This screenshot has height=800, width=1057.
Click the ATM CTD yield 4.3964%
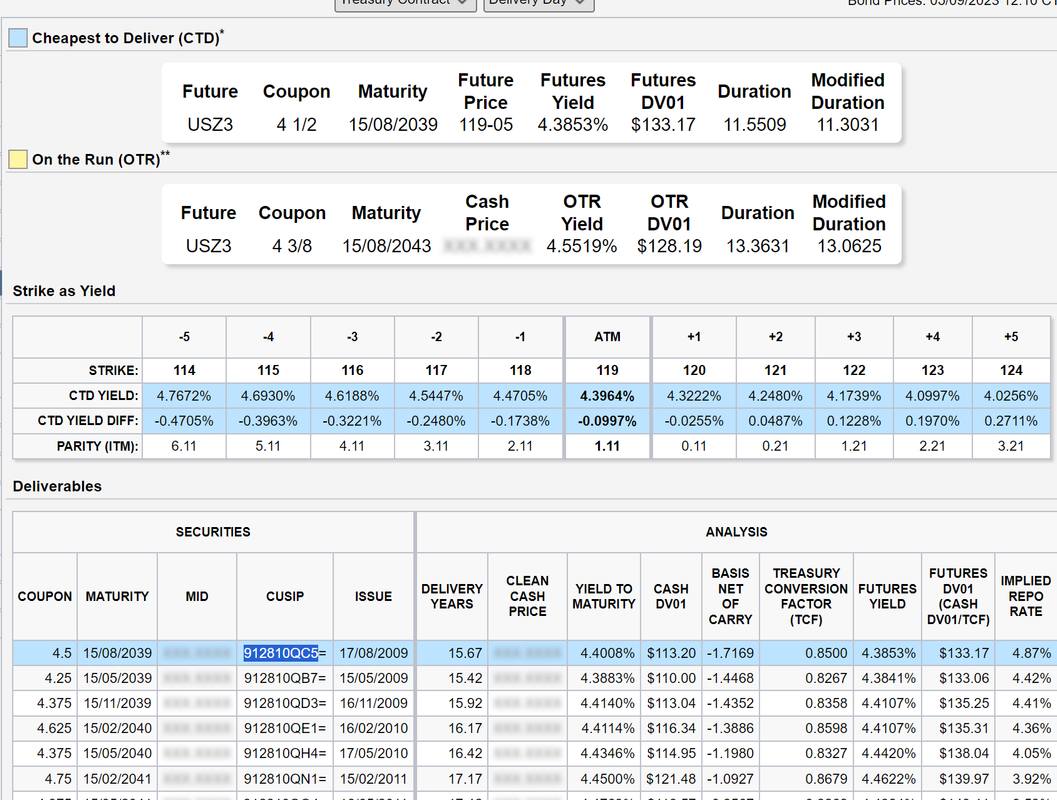[607, 396]
